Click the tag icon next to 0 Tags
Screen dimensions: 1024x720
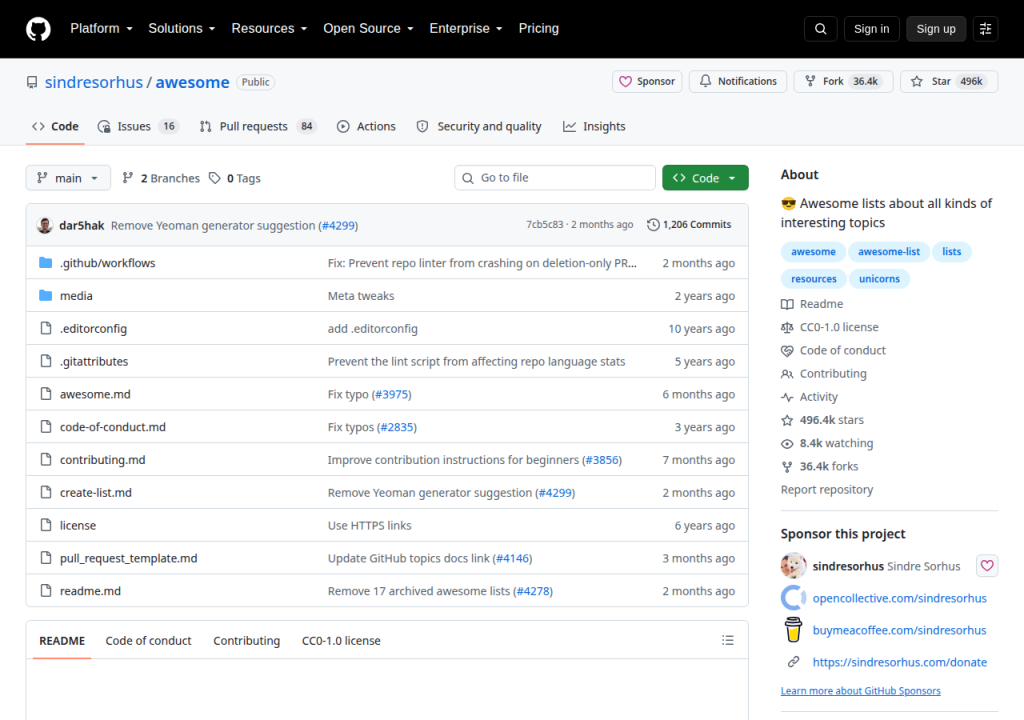click(215, 178)
